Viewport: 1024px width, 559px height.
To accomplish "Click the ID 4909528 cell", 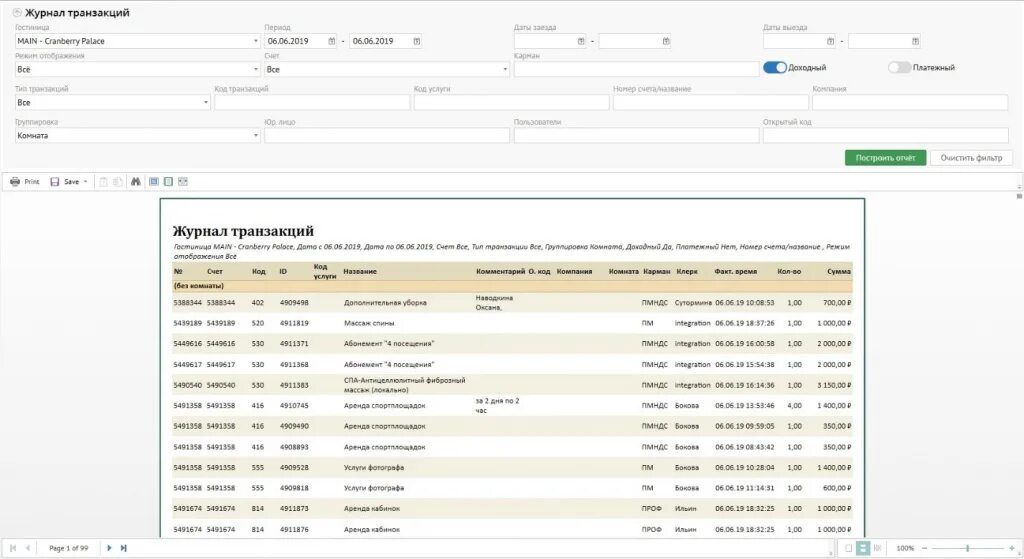I will (x=294, y=468).
